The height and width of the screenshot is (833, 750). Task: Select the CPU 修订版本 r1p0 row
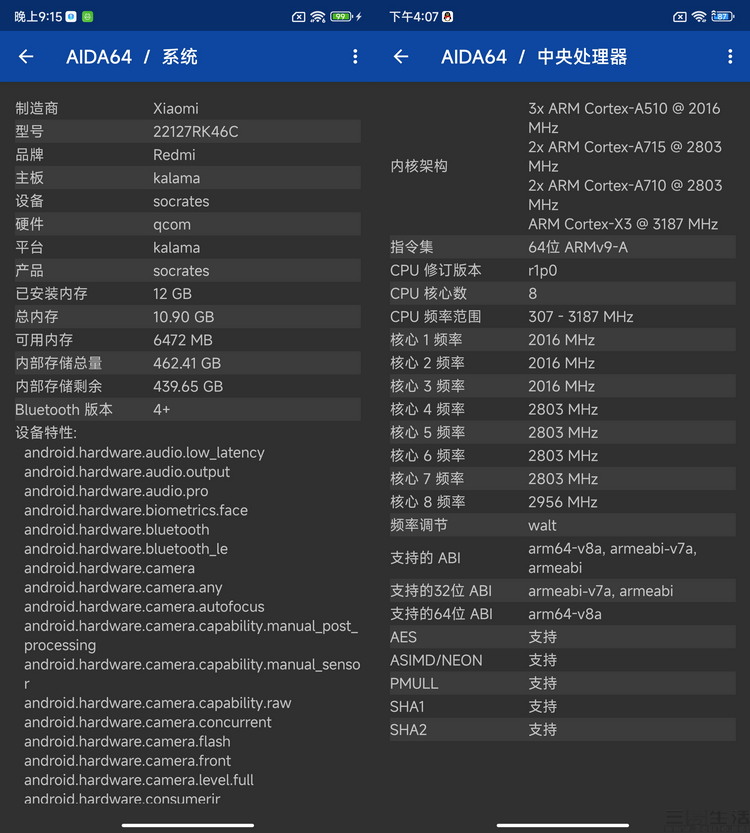pyautogui.click(x=562, y=270)
